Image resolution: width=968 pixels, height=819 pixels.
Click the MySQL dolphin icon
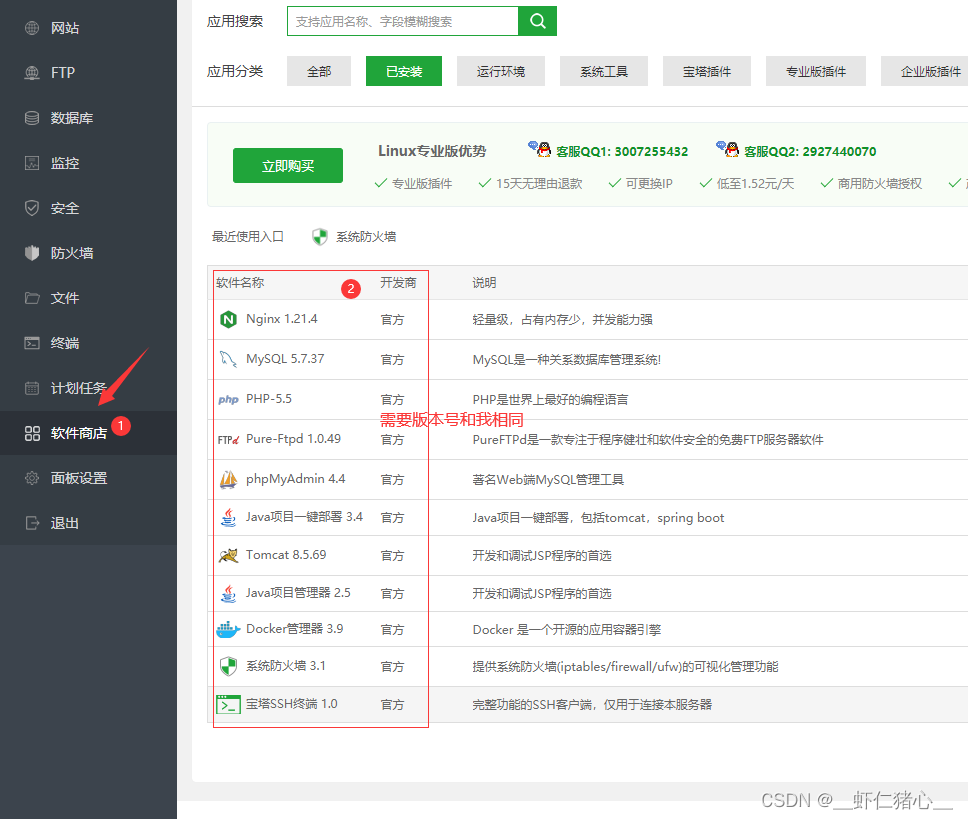(228, 359)
